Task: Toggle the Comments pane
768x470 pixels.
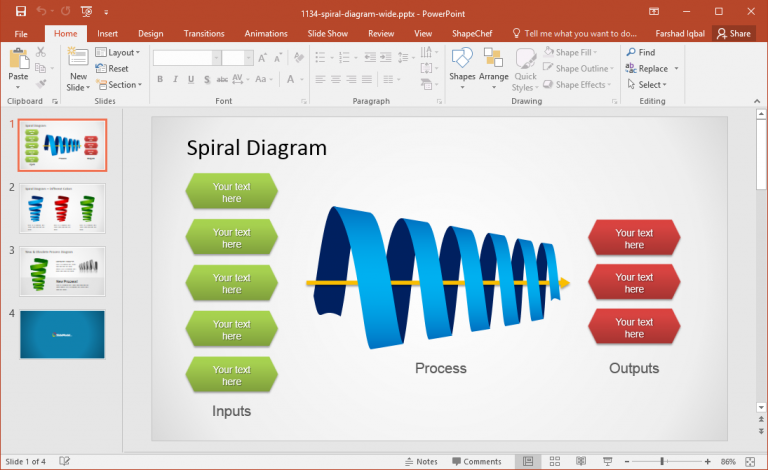Action: point(476,461)
